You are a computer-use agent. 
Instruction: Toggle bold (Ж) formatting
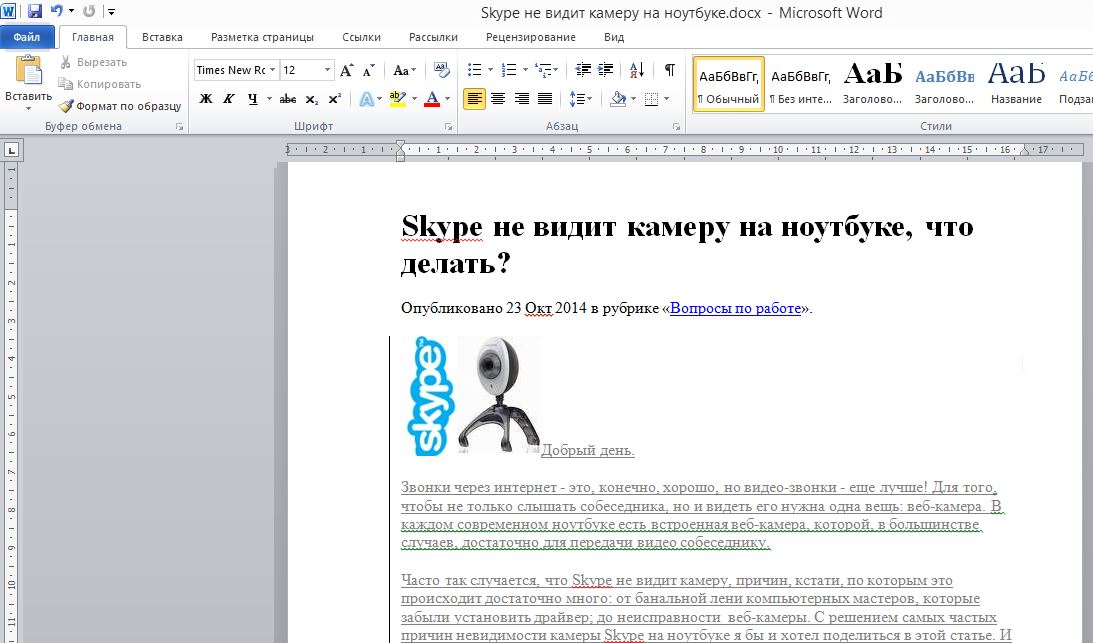click(x=206, y=99)
